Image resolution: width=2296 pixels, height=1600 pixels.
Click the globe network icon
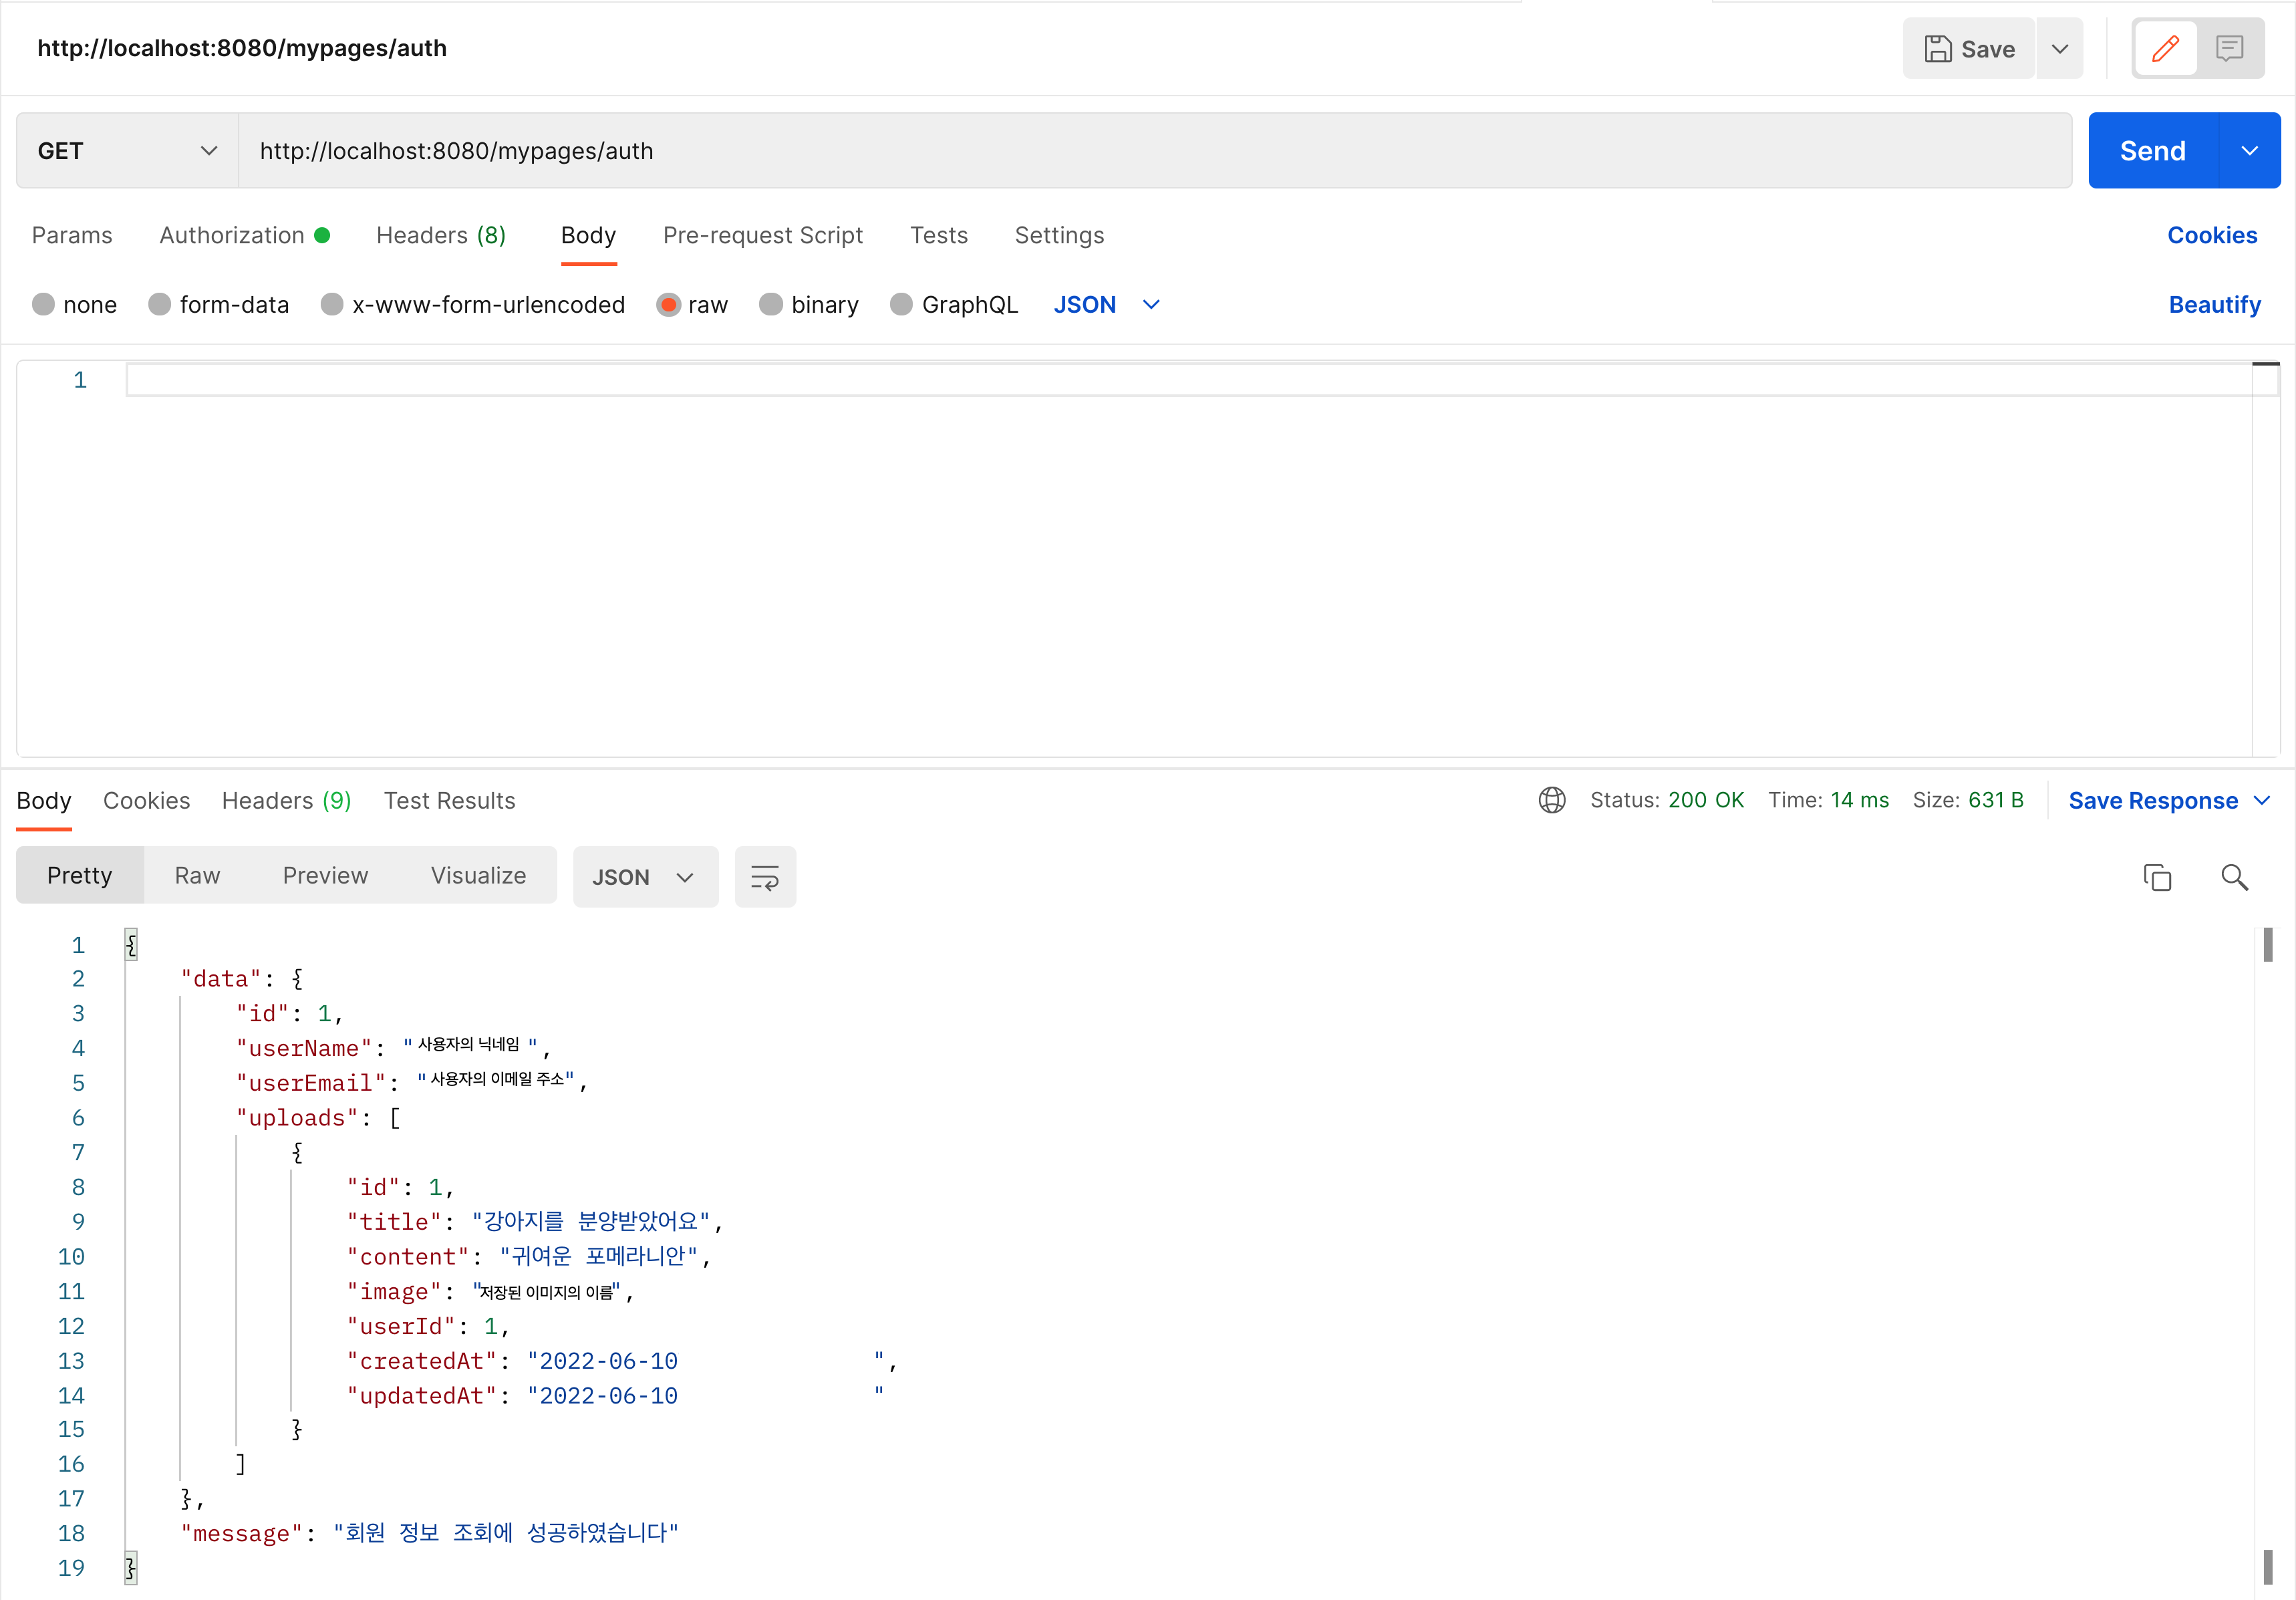tap(1551, 800)
